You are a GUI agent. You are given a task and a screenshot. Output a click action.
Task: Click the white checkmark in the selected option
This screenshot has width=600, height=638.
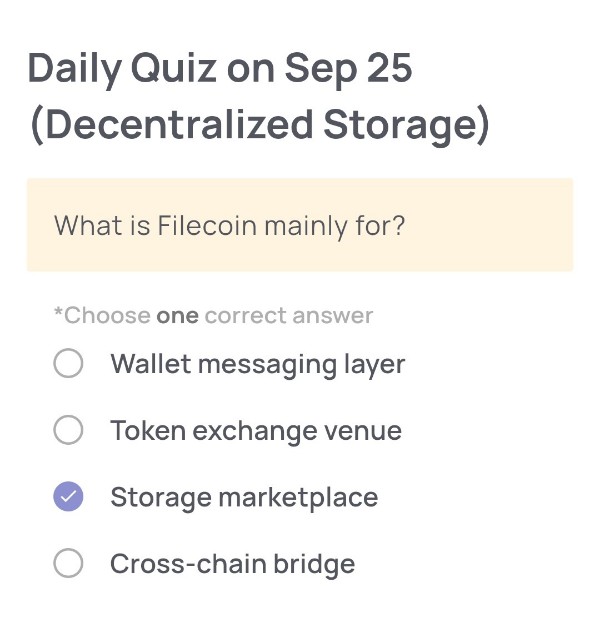coord(68,497)
